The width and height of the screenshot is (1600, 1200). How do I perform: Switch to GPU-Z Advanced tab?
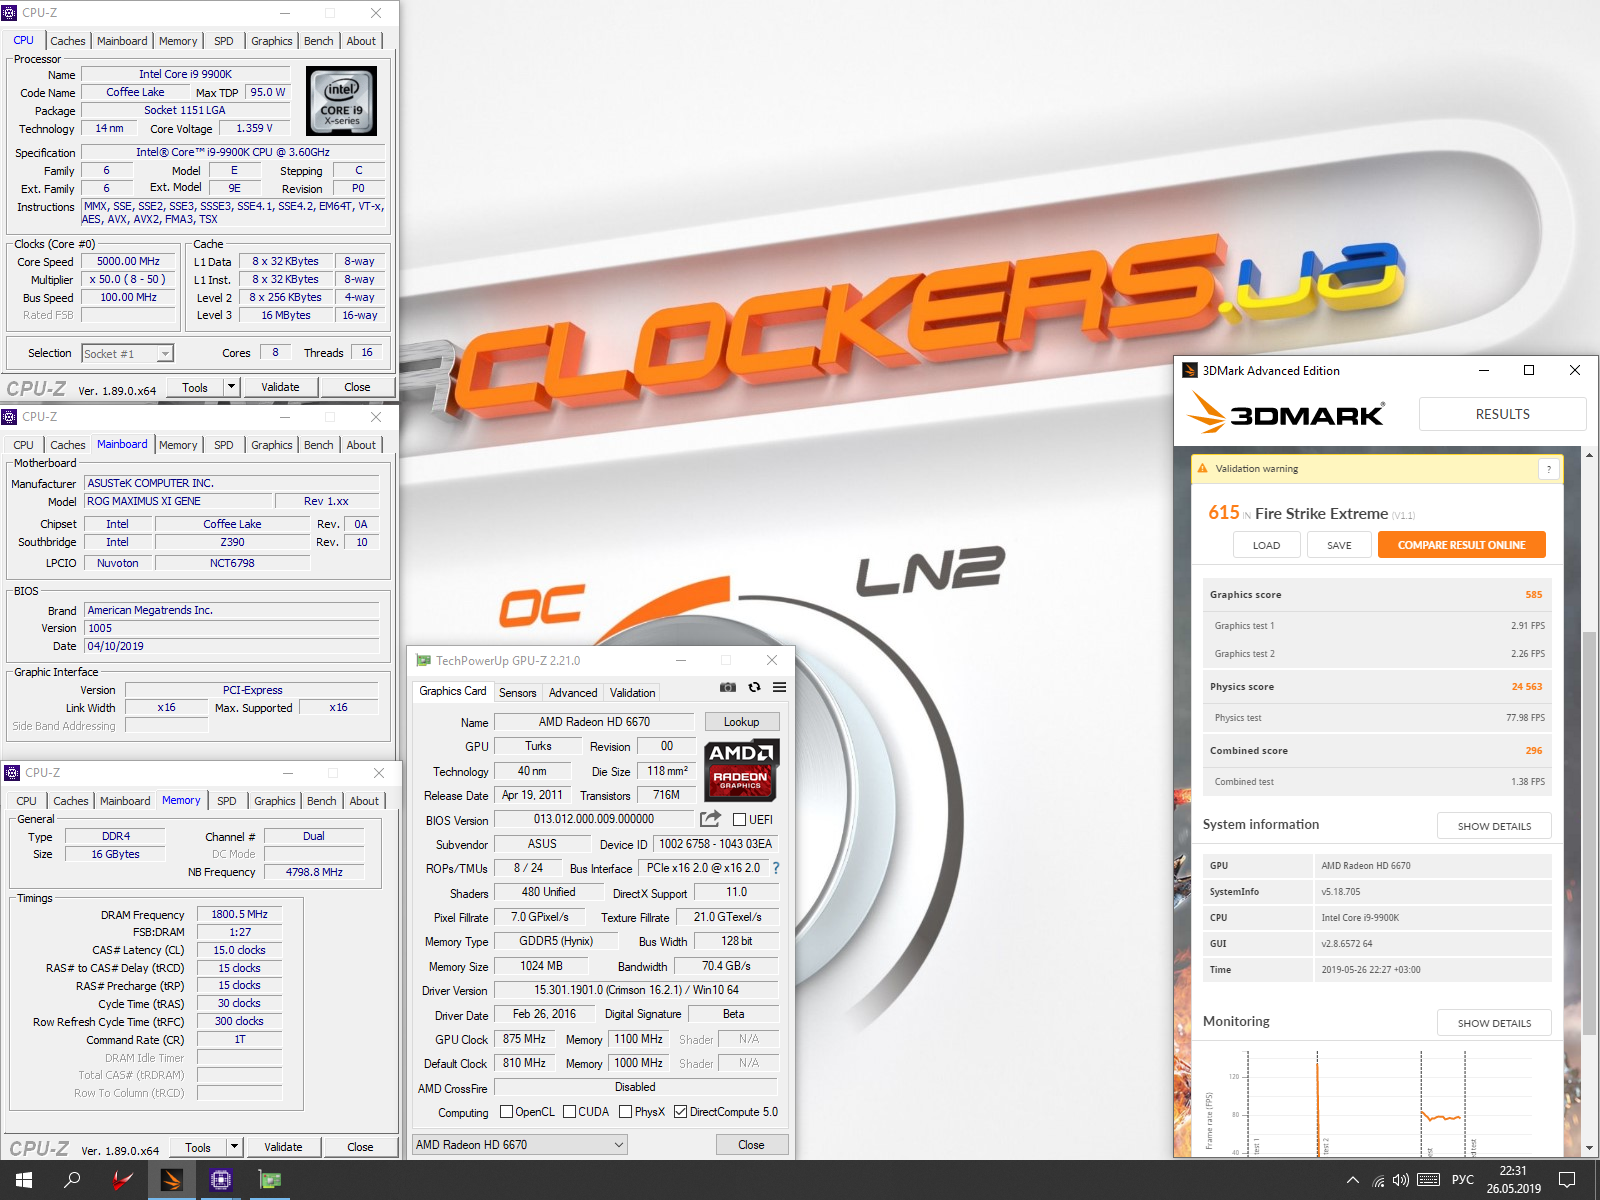[x=573, y=692]
